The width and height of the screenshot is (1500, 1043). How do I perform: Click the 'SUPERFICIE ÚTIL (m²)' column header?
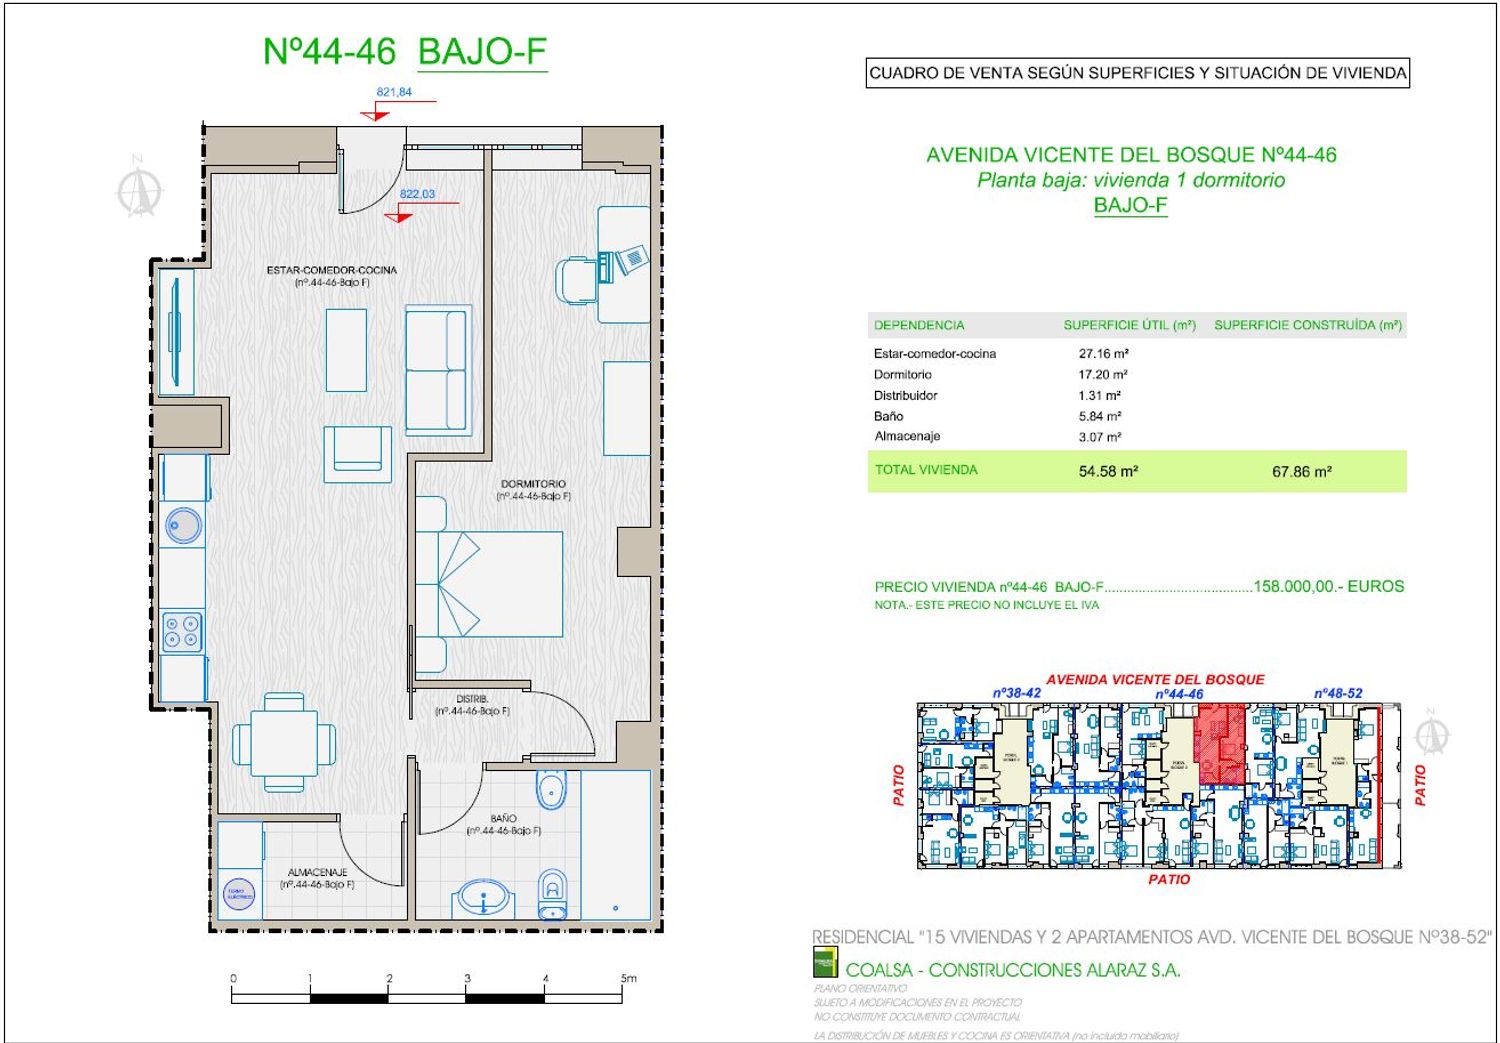(x=1129, y=325)
